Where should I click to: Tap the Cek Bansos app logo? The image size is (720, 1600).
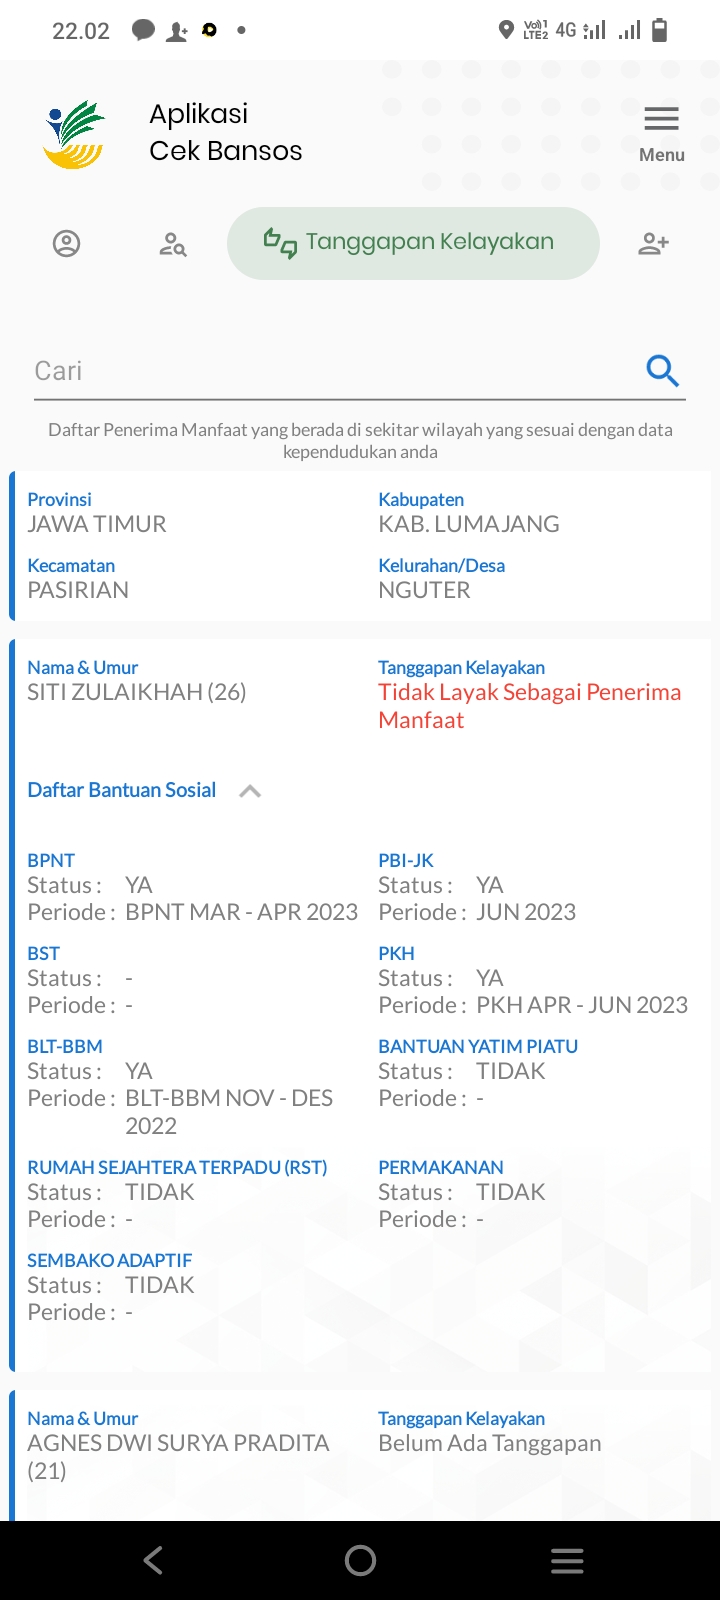(x=74, y=134)
